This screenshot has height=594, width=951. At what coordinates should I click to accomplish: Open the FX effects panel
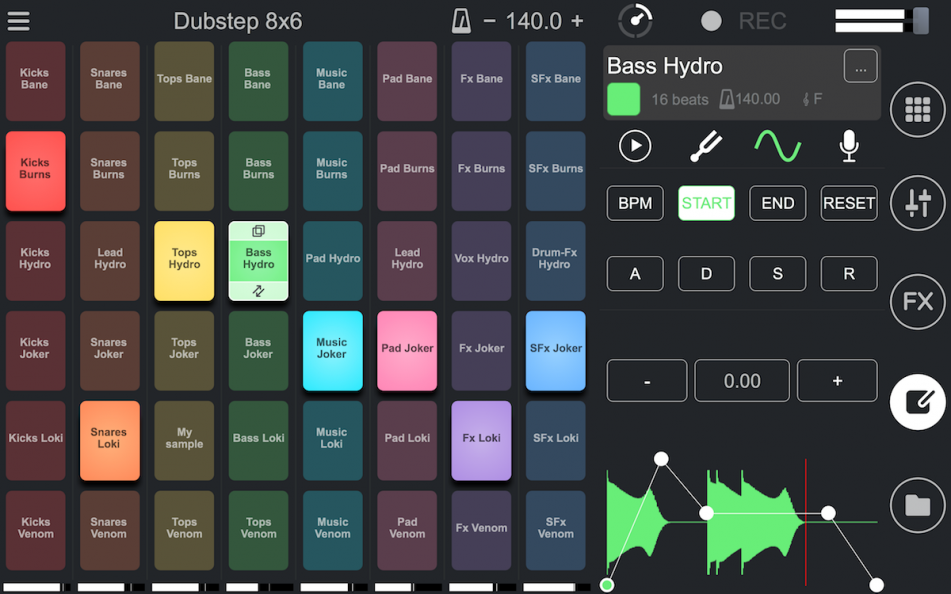[917, 302]
